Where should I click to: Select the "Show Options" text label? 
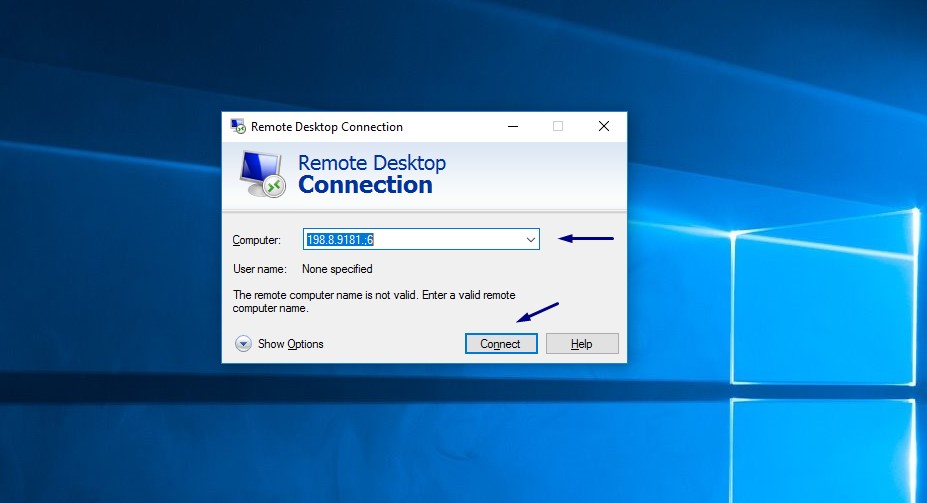[x=290, y=344]
